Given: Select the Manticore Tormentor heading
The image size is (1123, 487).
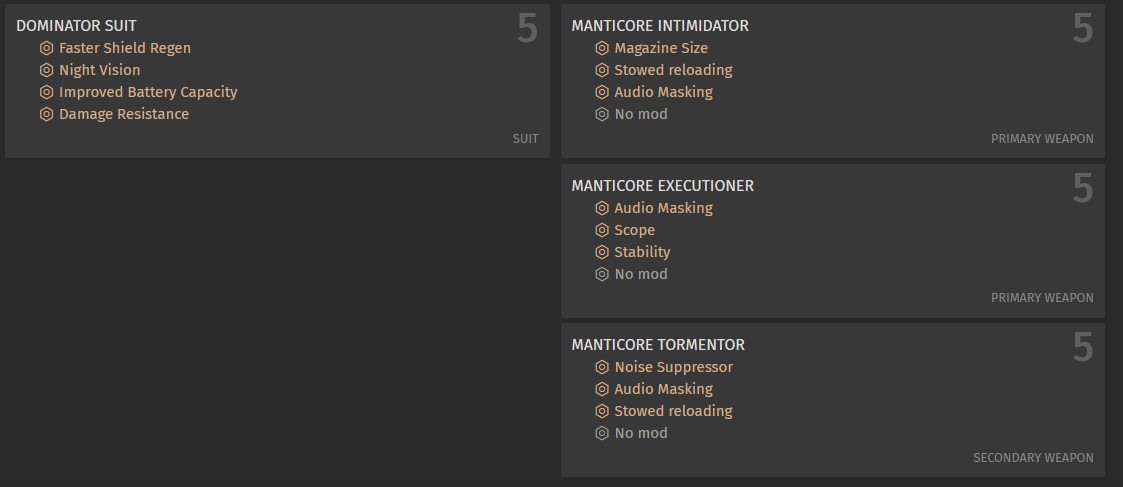Looking at the screenshot, I should click(x=658, y=344).
